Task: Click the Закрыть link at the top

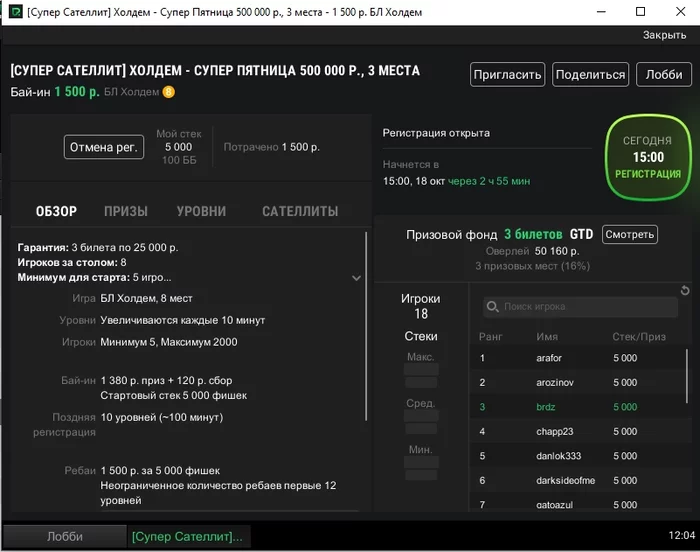Action: point(664,35)
